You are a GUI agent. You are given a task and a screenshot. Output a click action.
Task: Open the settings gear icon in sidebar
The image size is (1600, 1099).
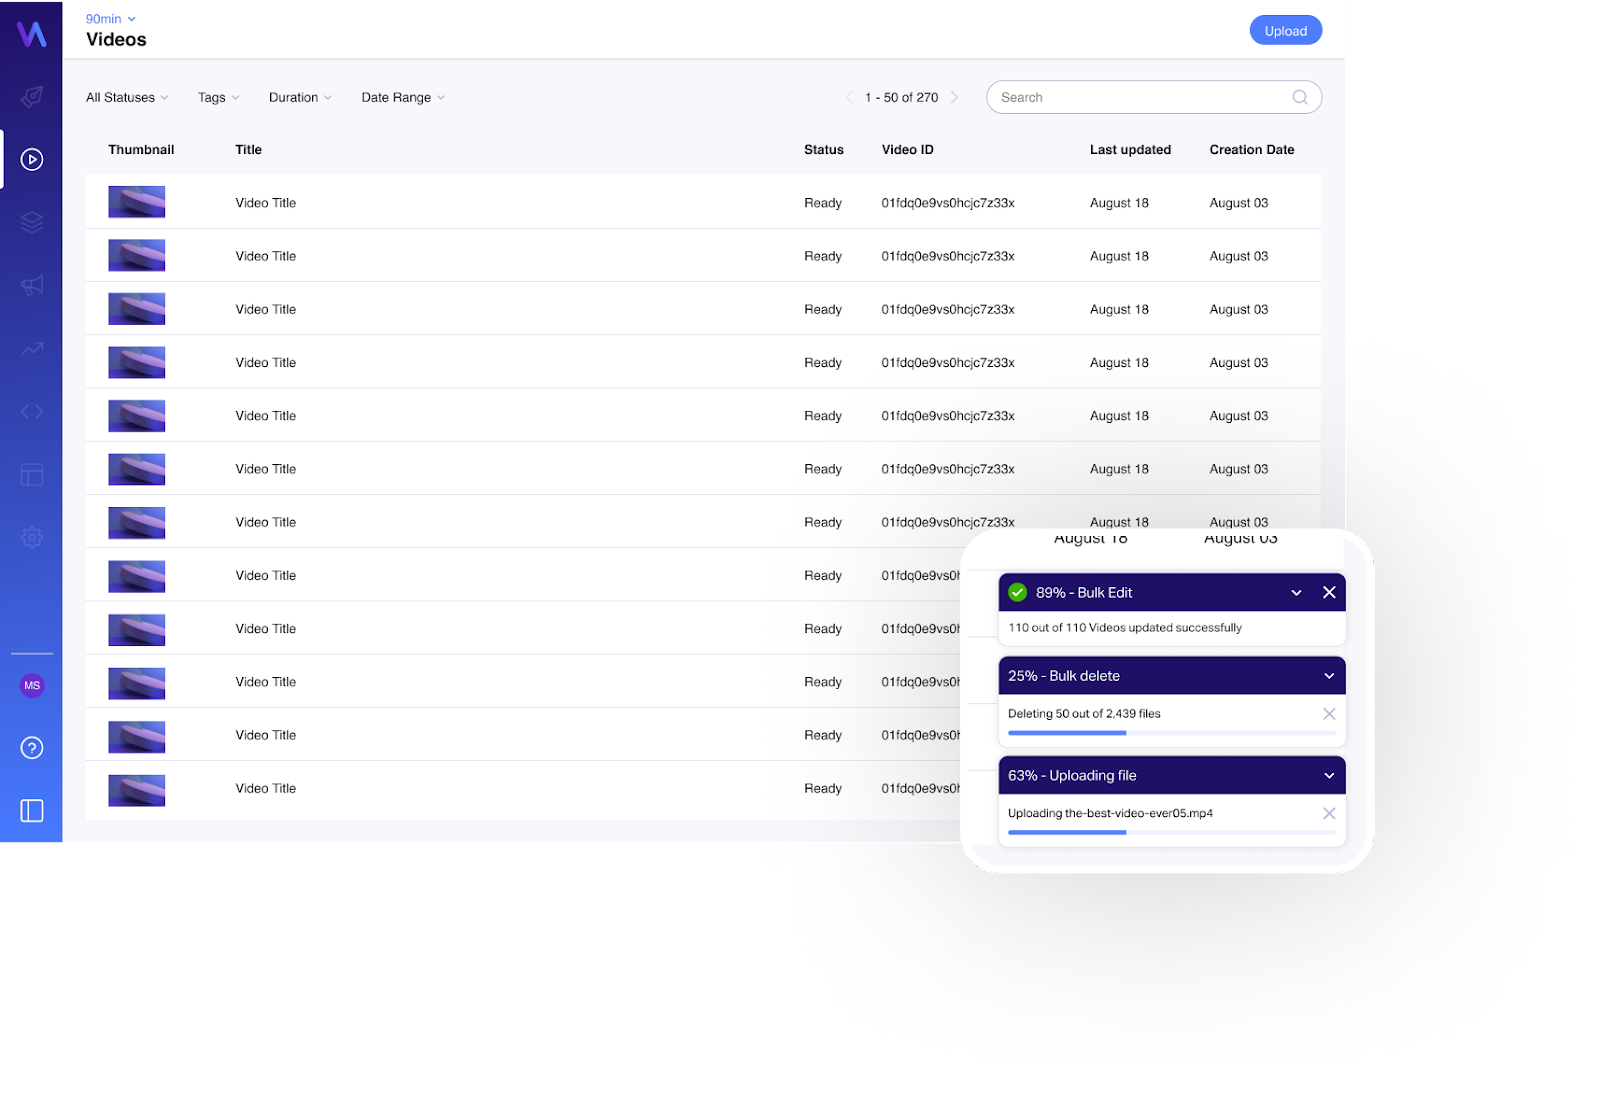(32, 537)
